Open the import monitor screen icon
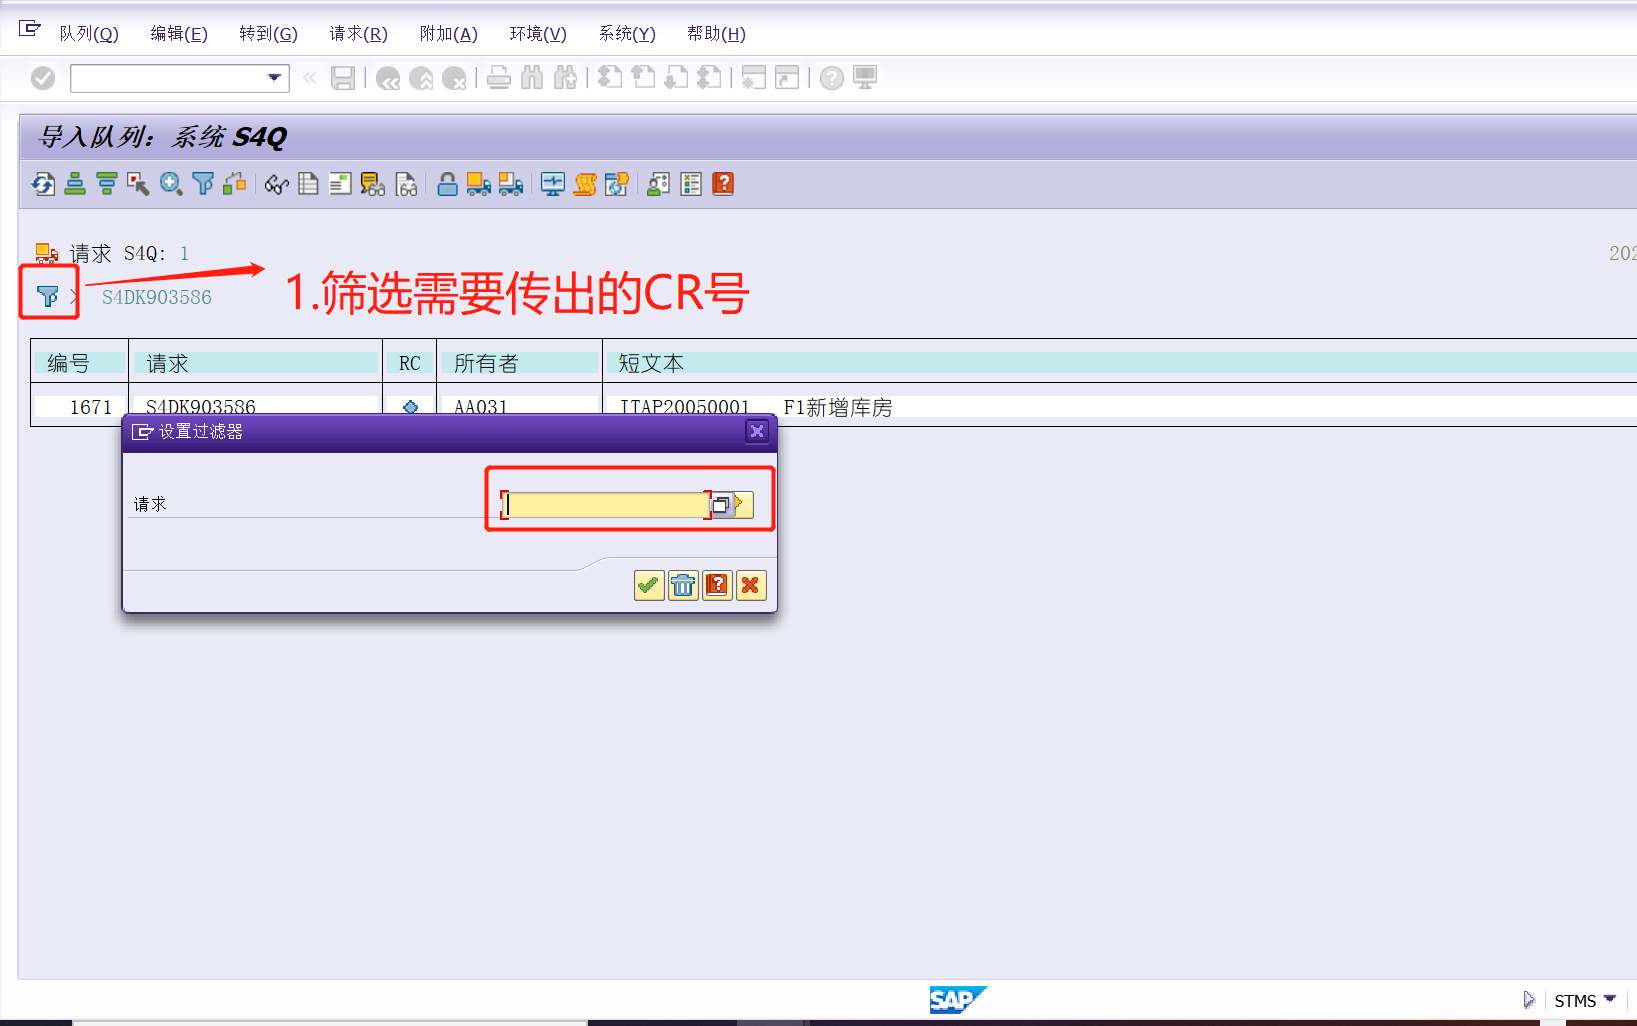Screen dimensions: 1637x1026 [x=552, y=184]
